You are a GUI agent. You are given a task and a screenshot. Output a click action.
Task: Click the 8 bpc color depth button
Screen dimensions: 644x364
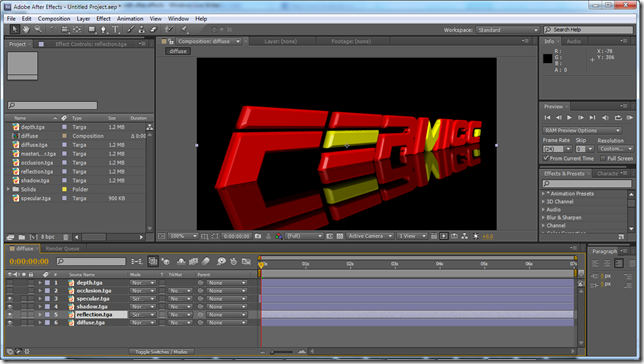(x=48, y=237)
